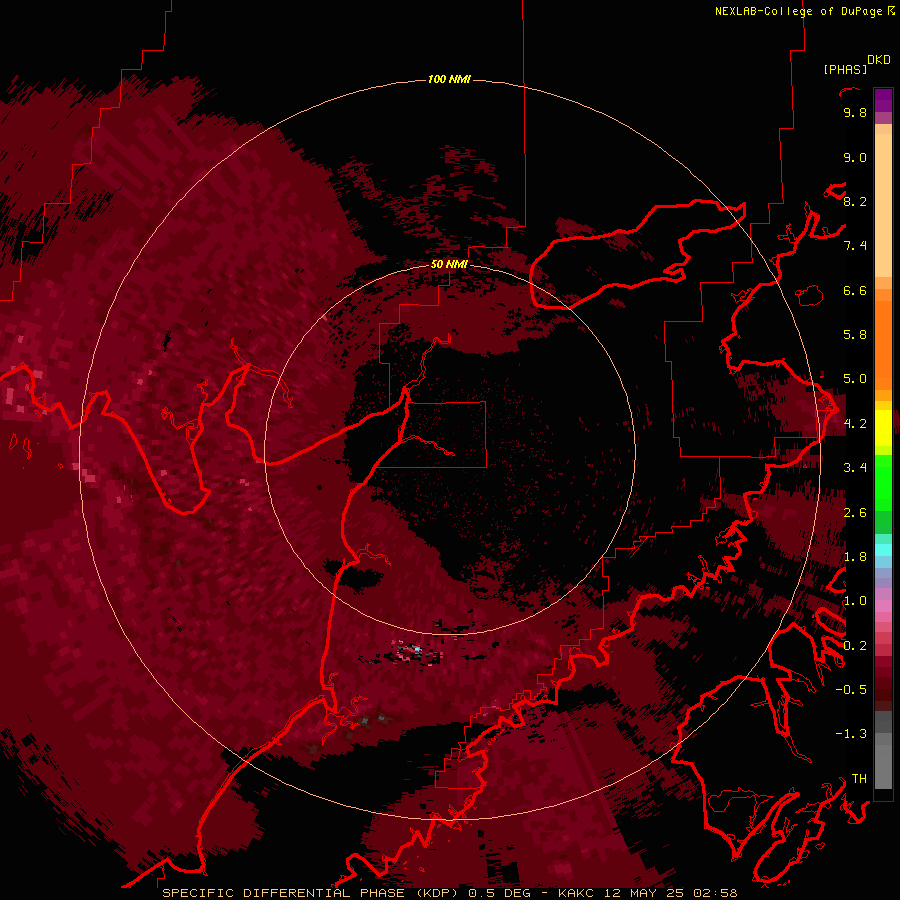900x900 pixels.
Task: Click the 12 MAY 25 02:58 timestamp
Action: click(670, 893)
